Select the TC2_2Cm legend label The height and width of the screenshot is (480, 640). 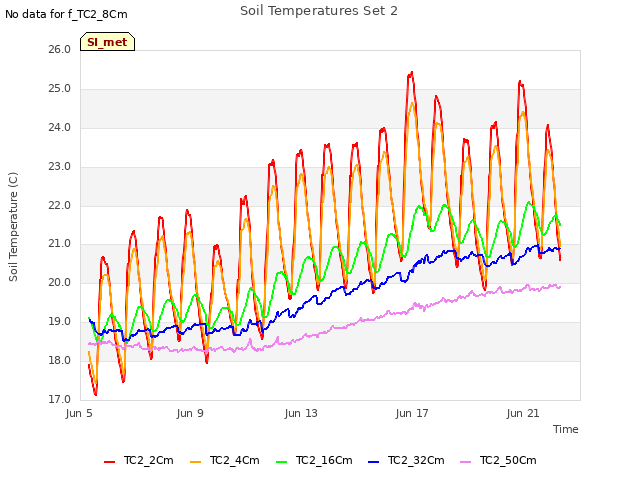[x=149, y=460]
